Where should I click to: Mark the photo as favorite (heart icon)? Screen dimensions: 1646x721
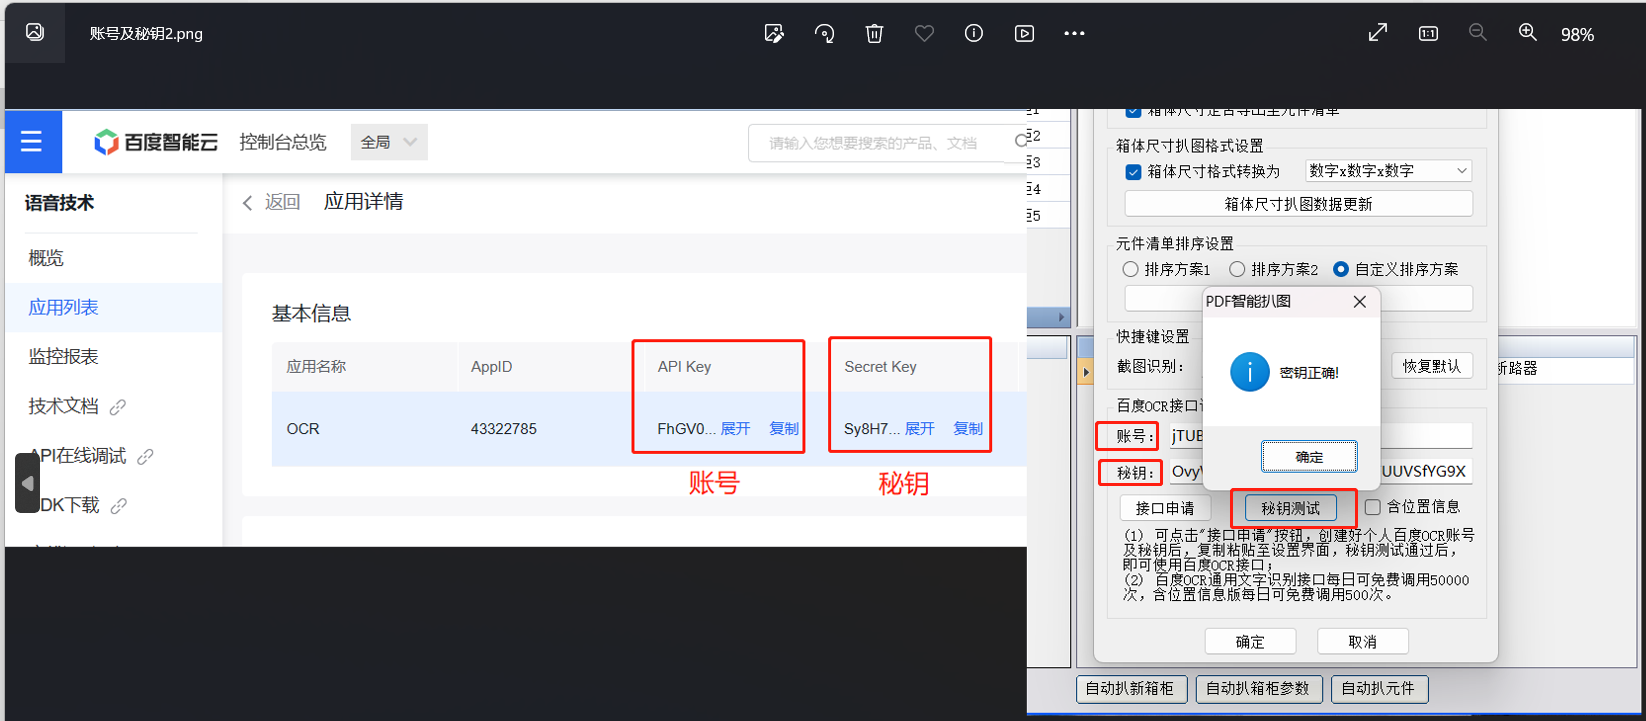pos(924,33)
